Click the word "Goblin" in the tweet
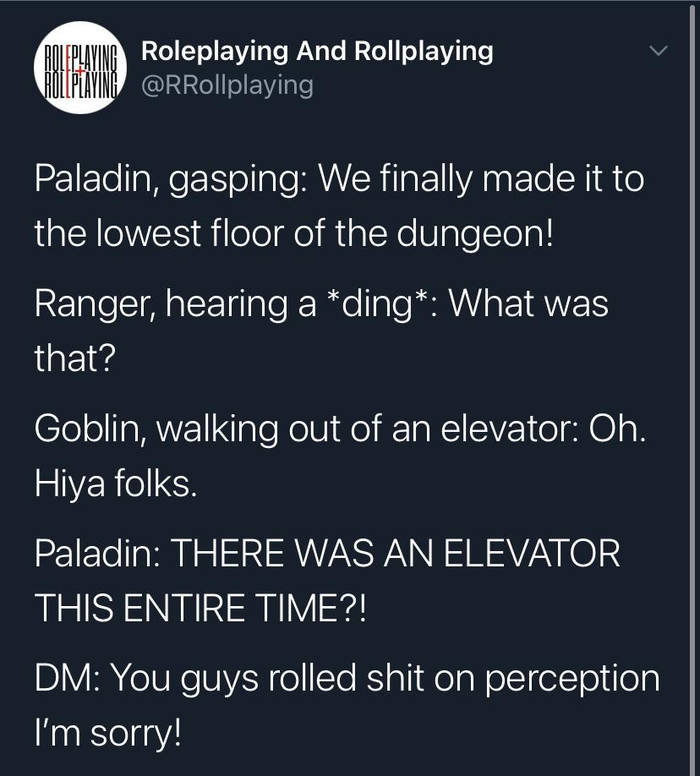This screenshot has height=776, width=700. tap(84, 428)
